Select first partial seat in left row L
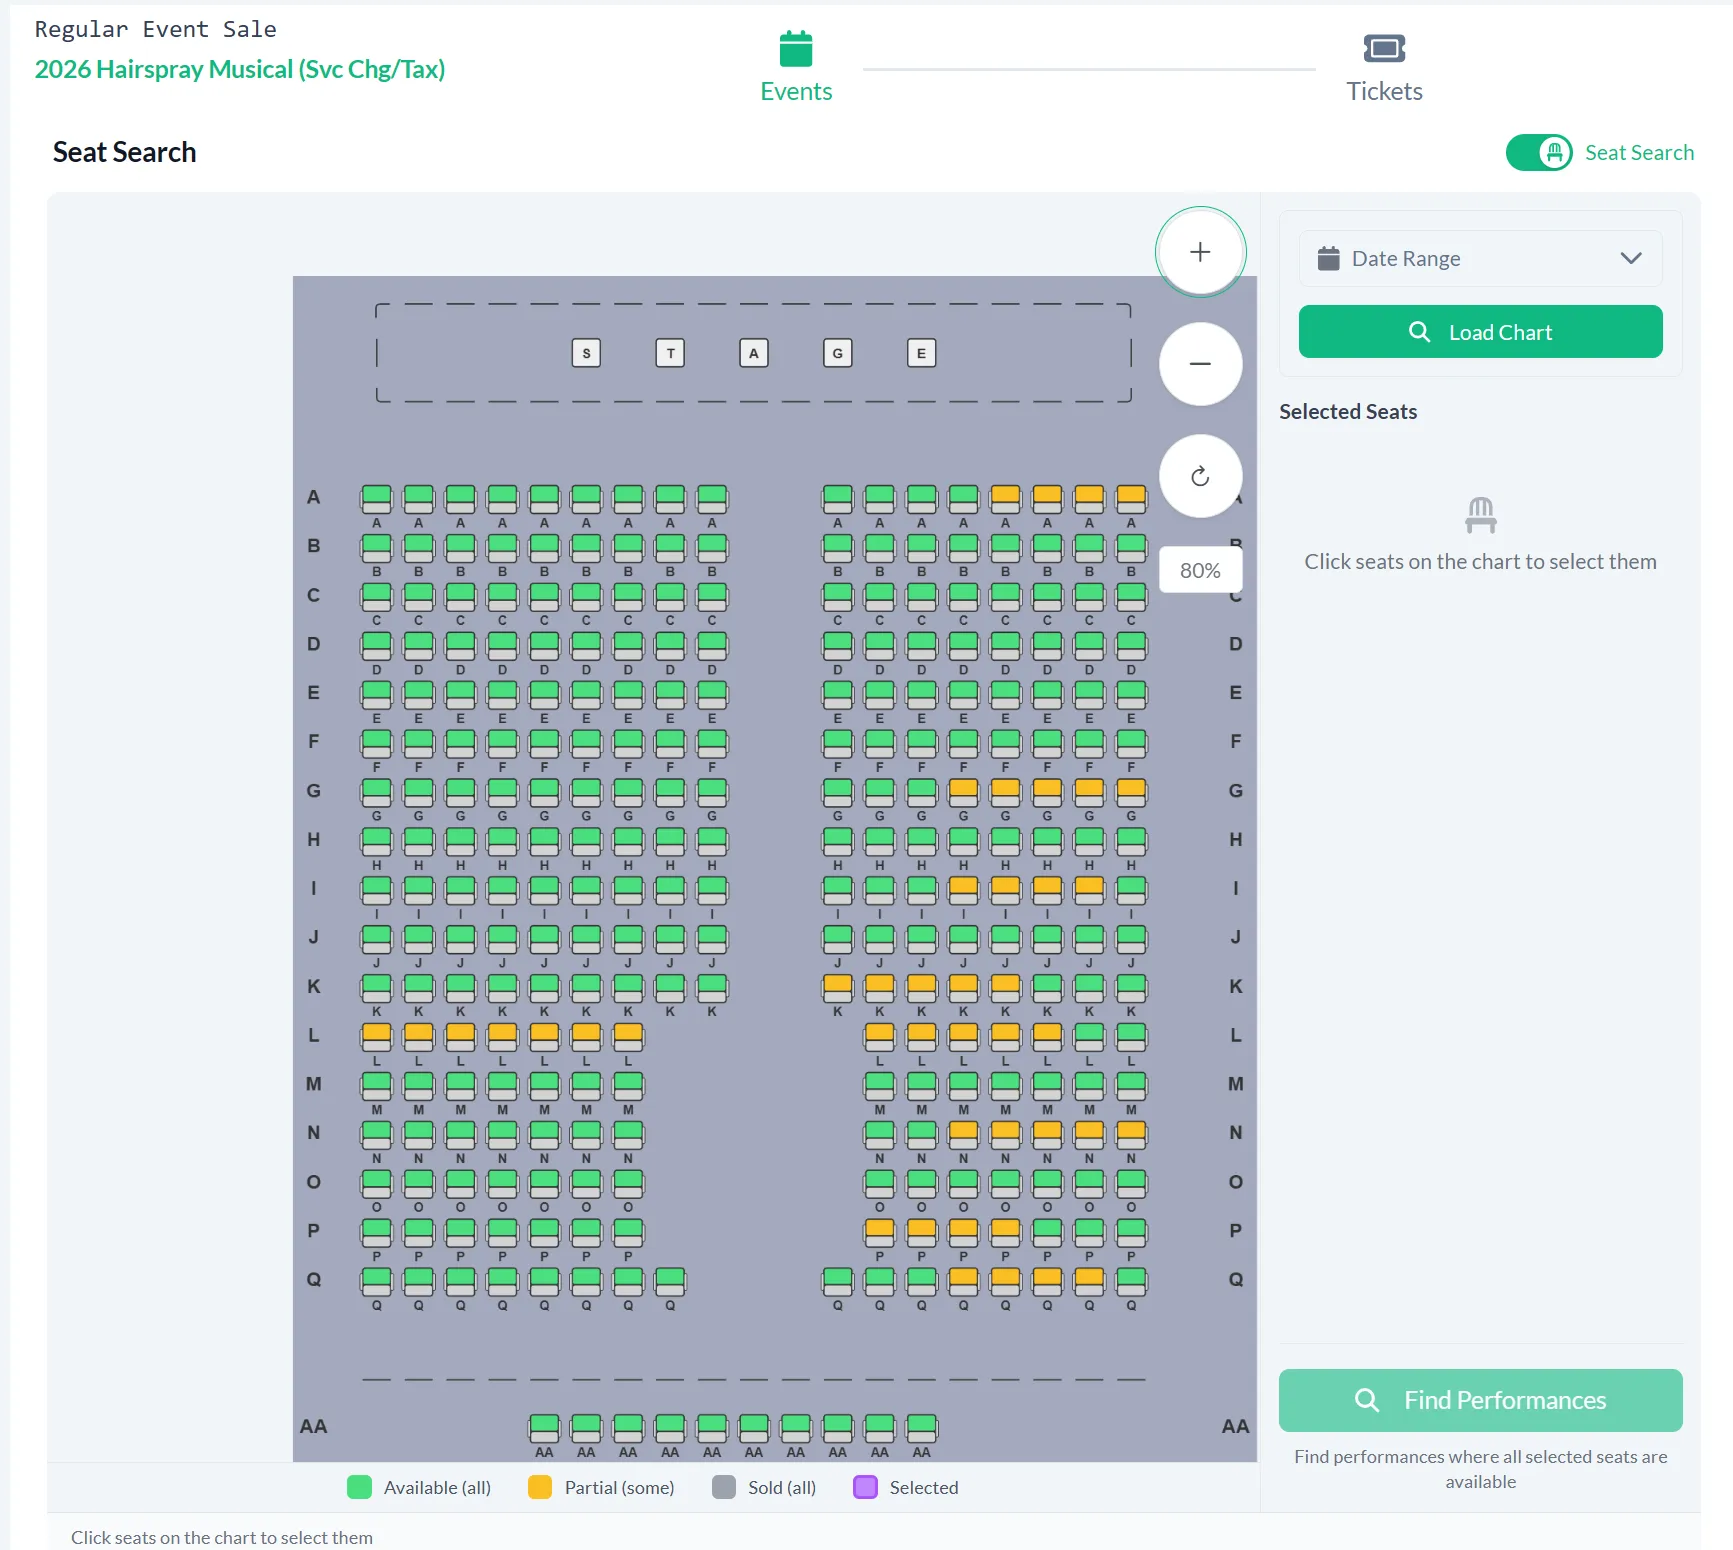 tap(376, 1036)
